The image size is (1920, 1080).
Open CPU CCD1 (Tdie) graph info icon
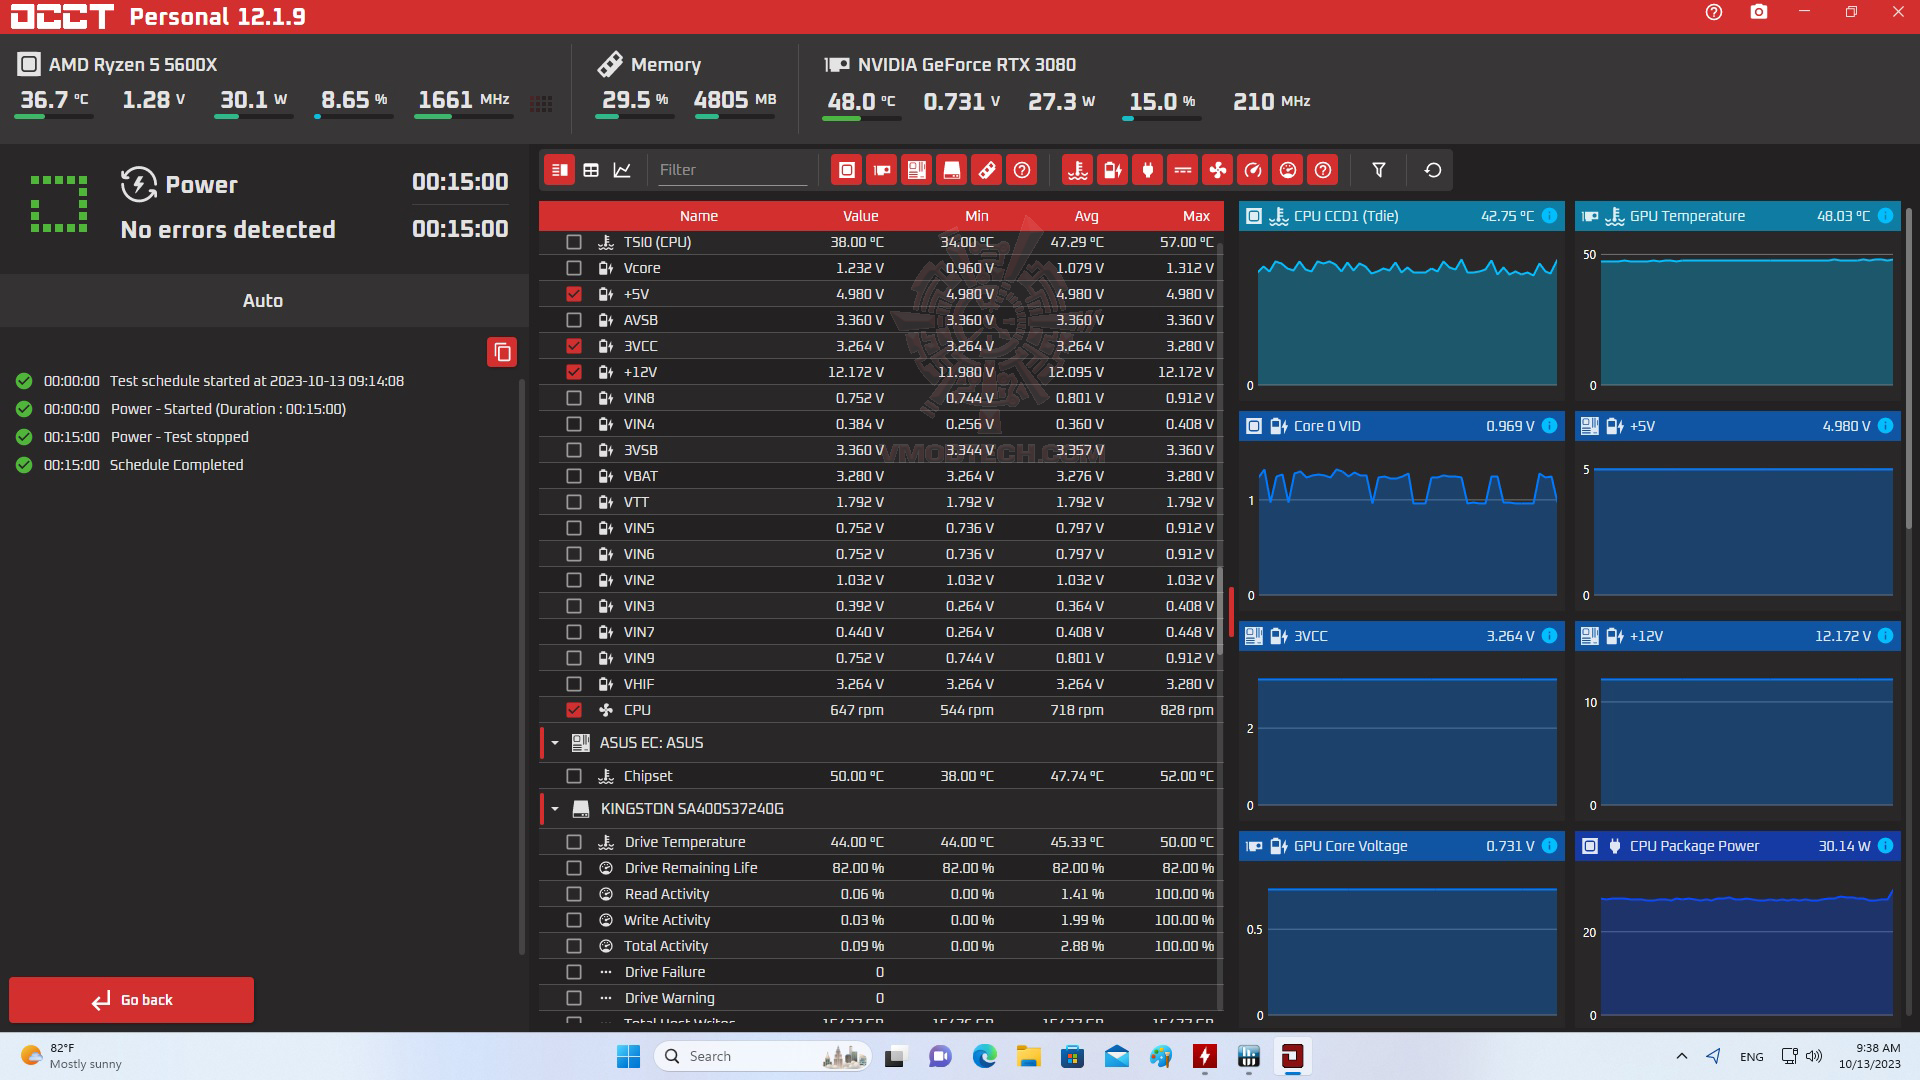click(1549, 216)
